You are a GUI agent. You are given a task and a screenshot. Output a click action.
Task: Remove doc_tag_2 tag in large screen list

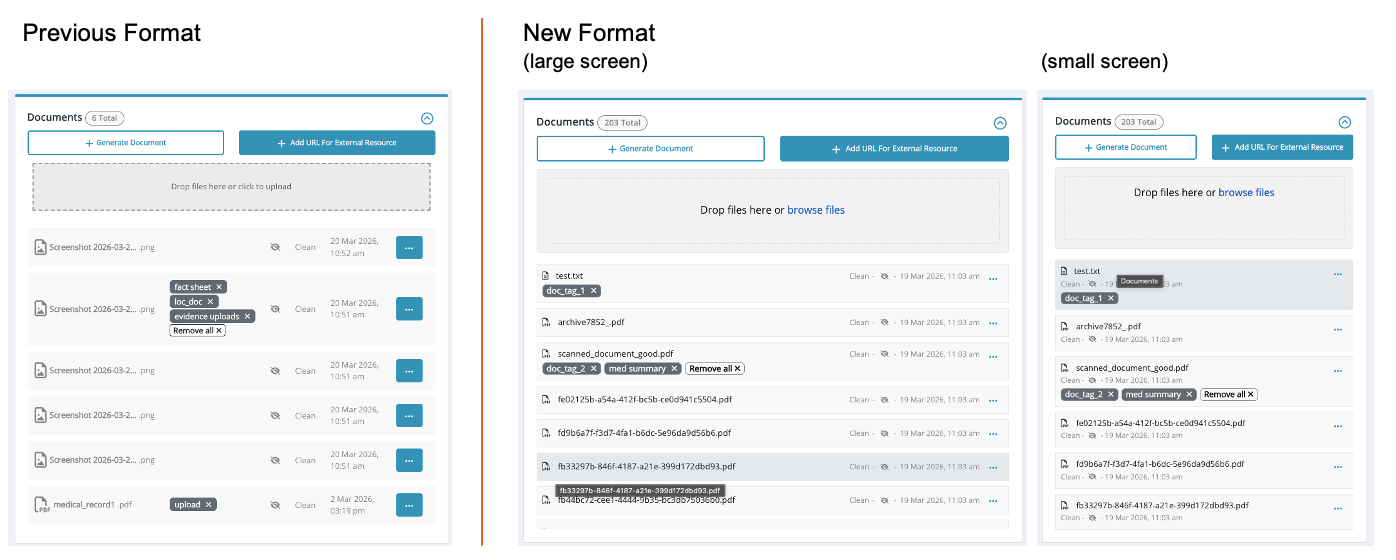click(x=594, y=369)
